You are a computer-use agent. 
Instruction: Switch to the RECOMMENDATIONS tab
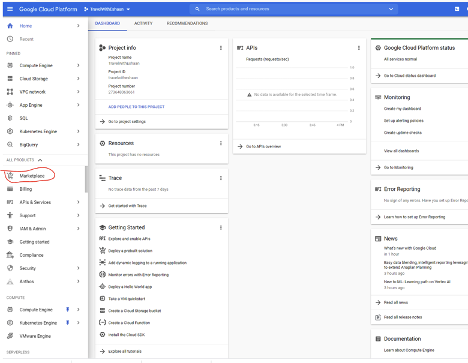click(x=187, y=23)
